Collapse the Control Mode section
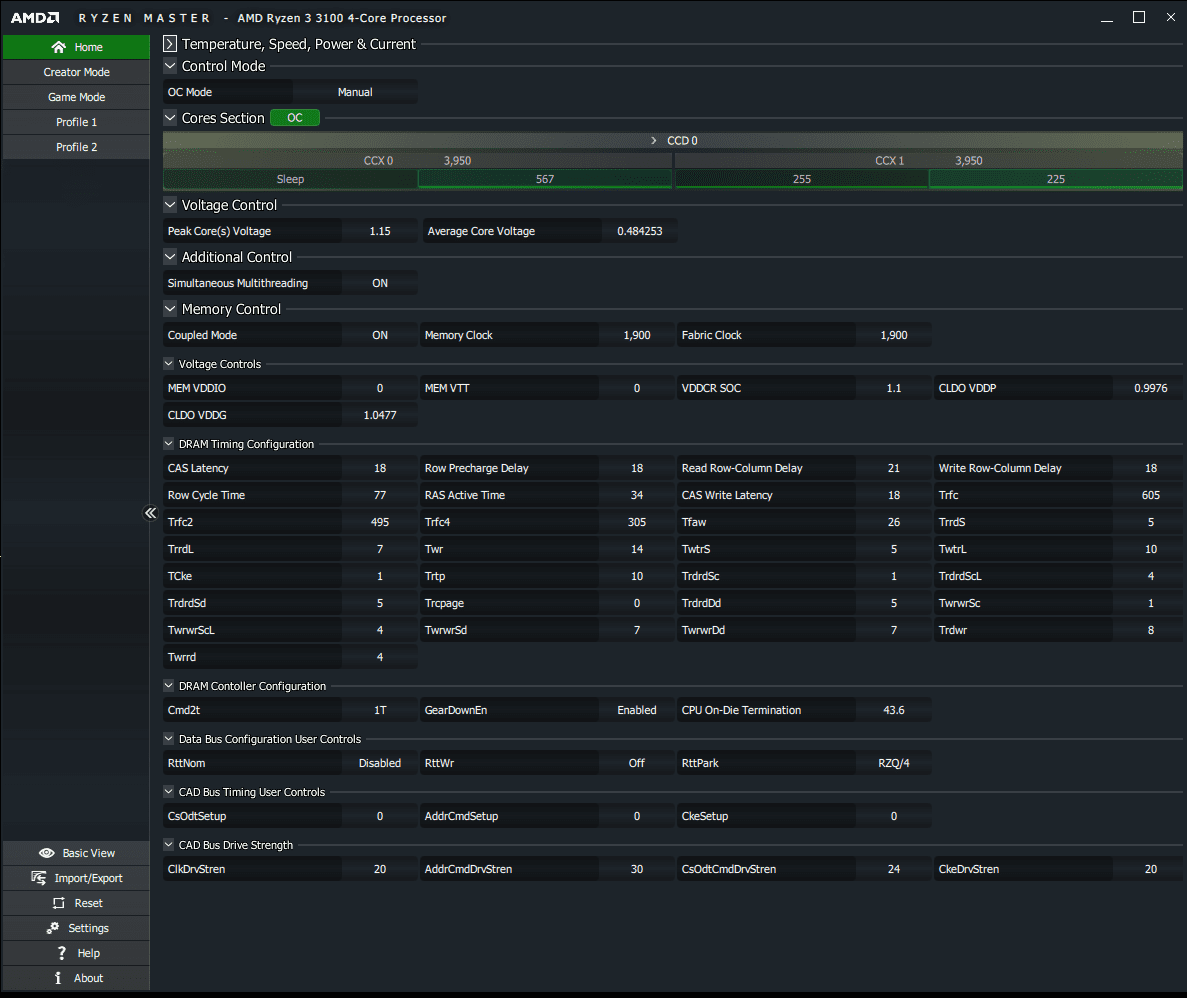This screenshot has height=998, width=1187. pos(170,66)
